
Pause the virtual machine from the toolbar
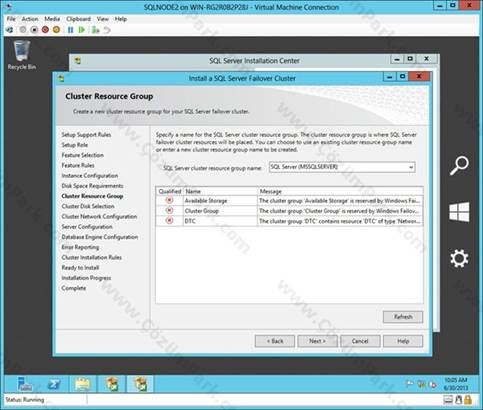[70, 30]
